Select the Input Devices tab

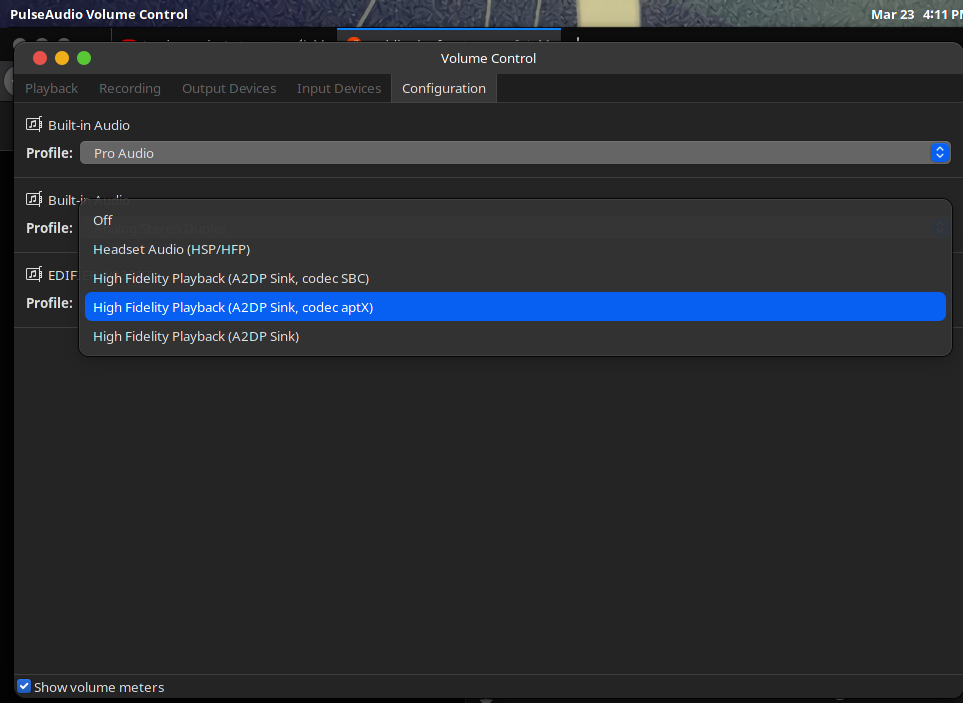click(x=339, y=88)
